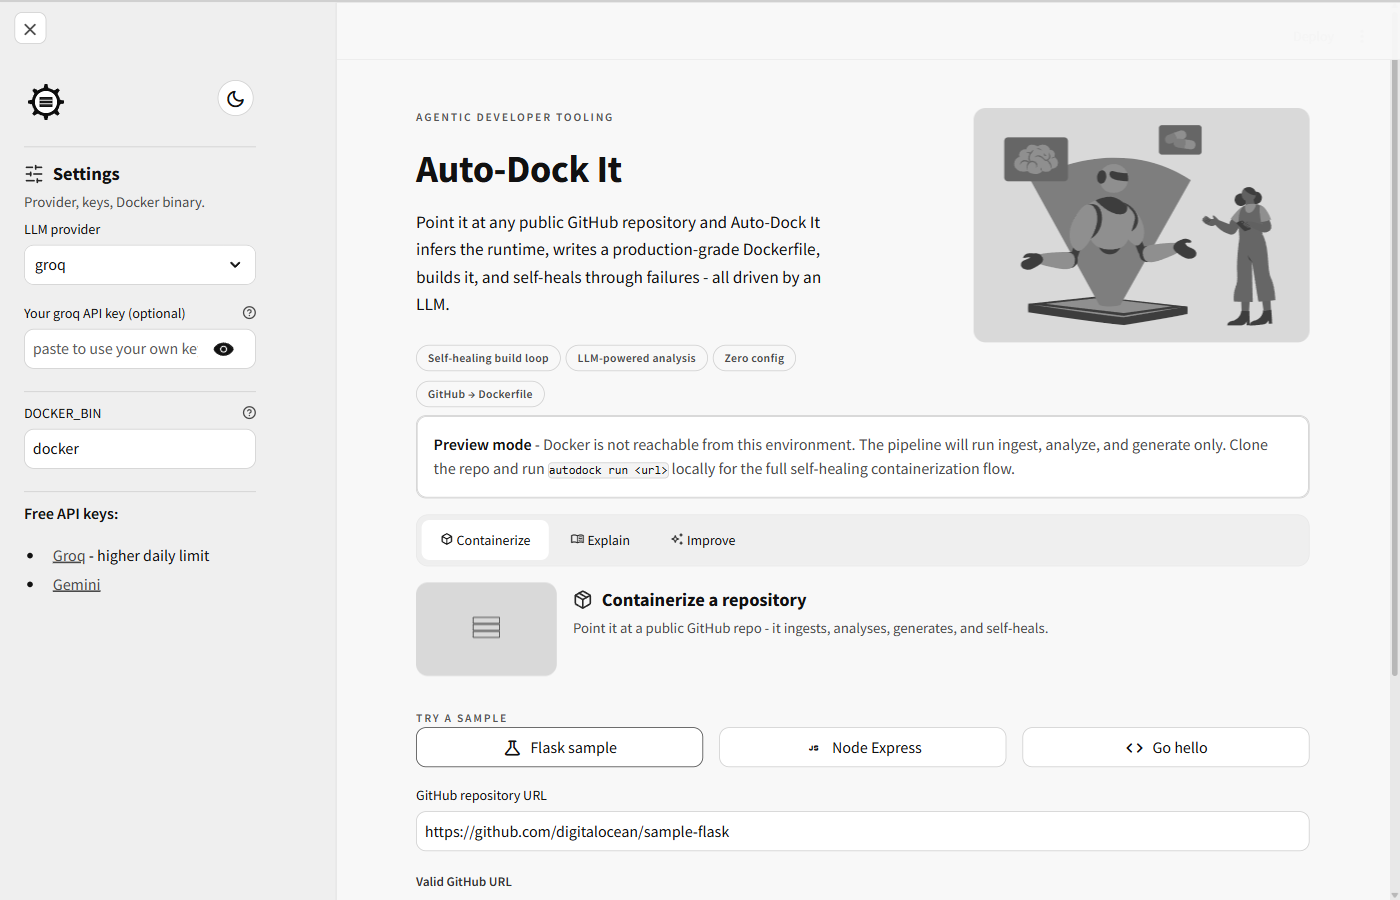This screenshot has height=900, width=1400.
Task: Click the GitHub → Dockerfile chip
Action: [480, 394]
